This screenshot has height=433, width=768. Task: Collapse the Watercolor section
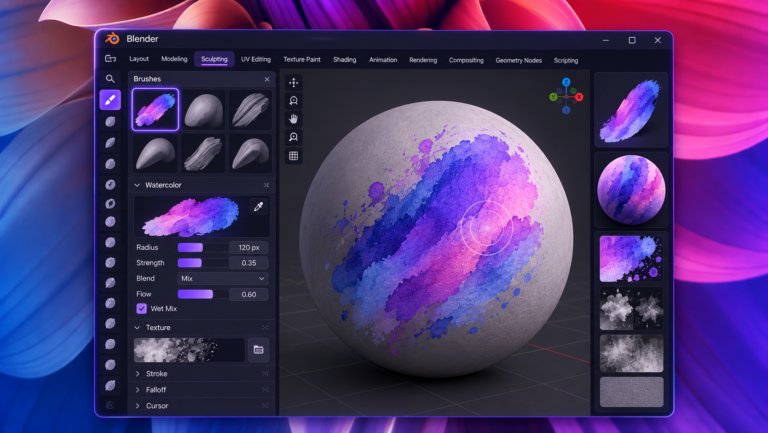pyautogui.click(x=137, y=185)
